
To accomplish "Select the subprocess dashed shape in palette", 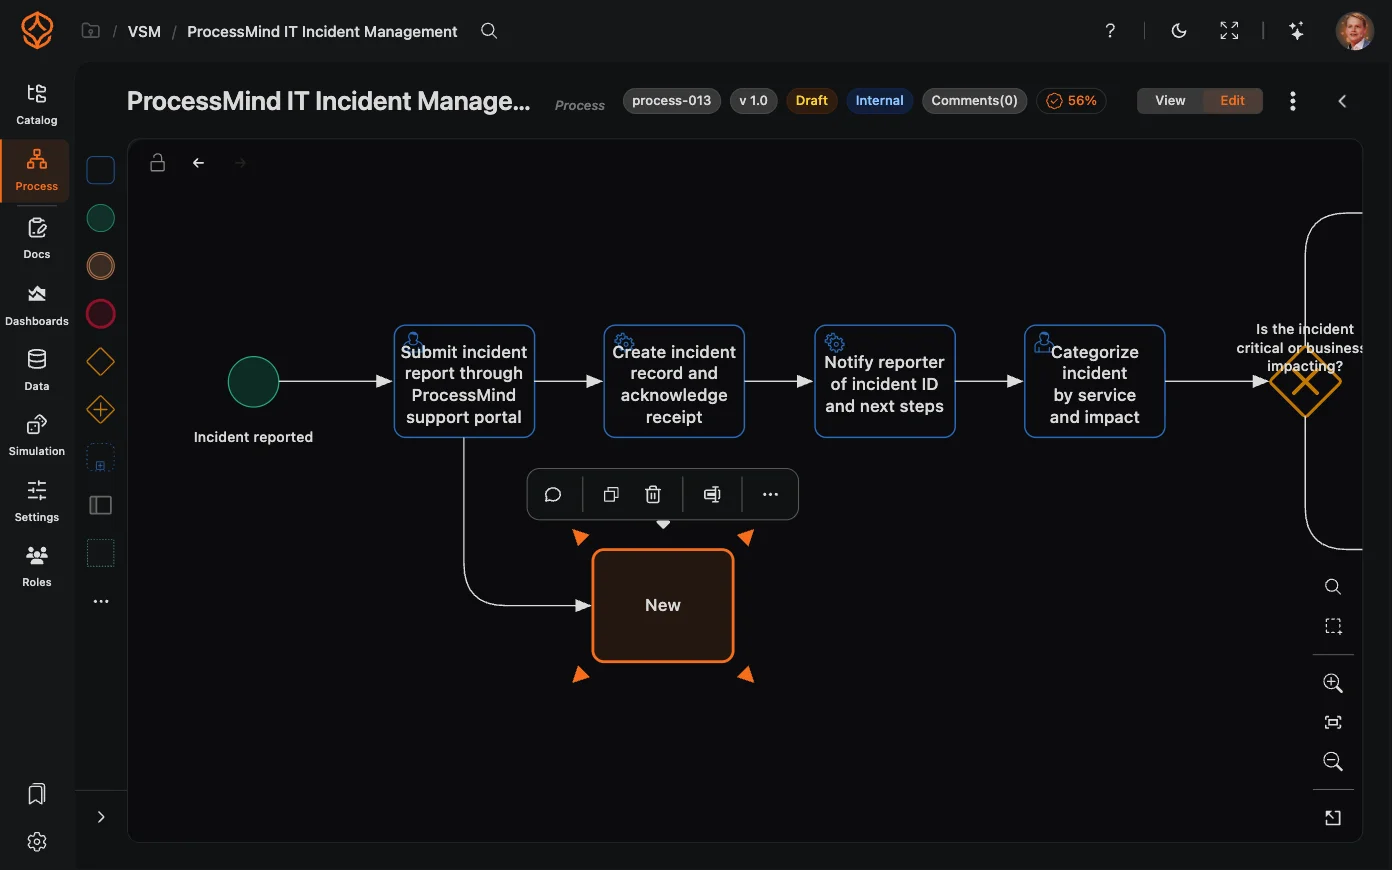I will tap(101, 458).
